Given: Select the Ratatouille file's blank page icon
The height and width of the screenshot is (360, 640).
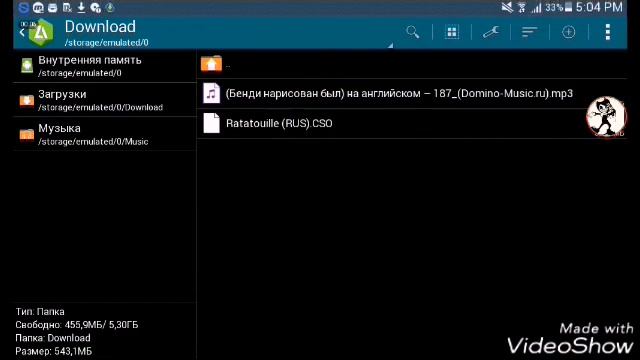Looking at the screenshot, I should 211,123.
